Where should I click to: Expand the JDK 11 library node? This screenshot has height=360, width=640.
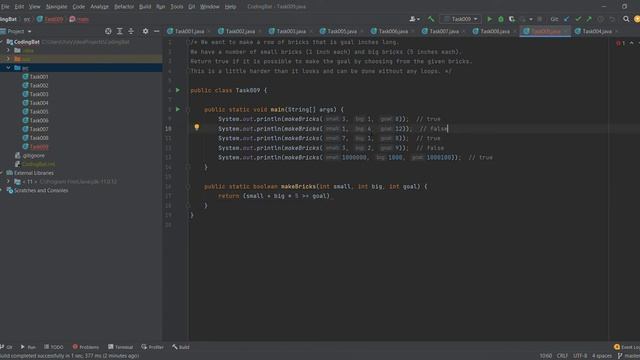[x=8, y=181]
